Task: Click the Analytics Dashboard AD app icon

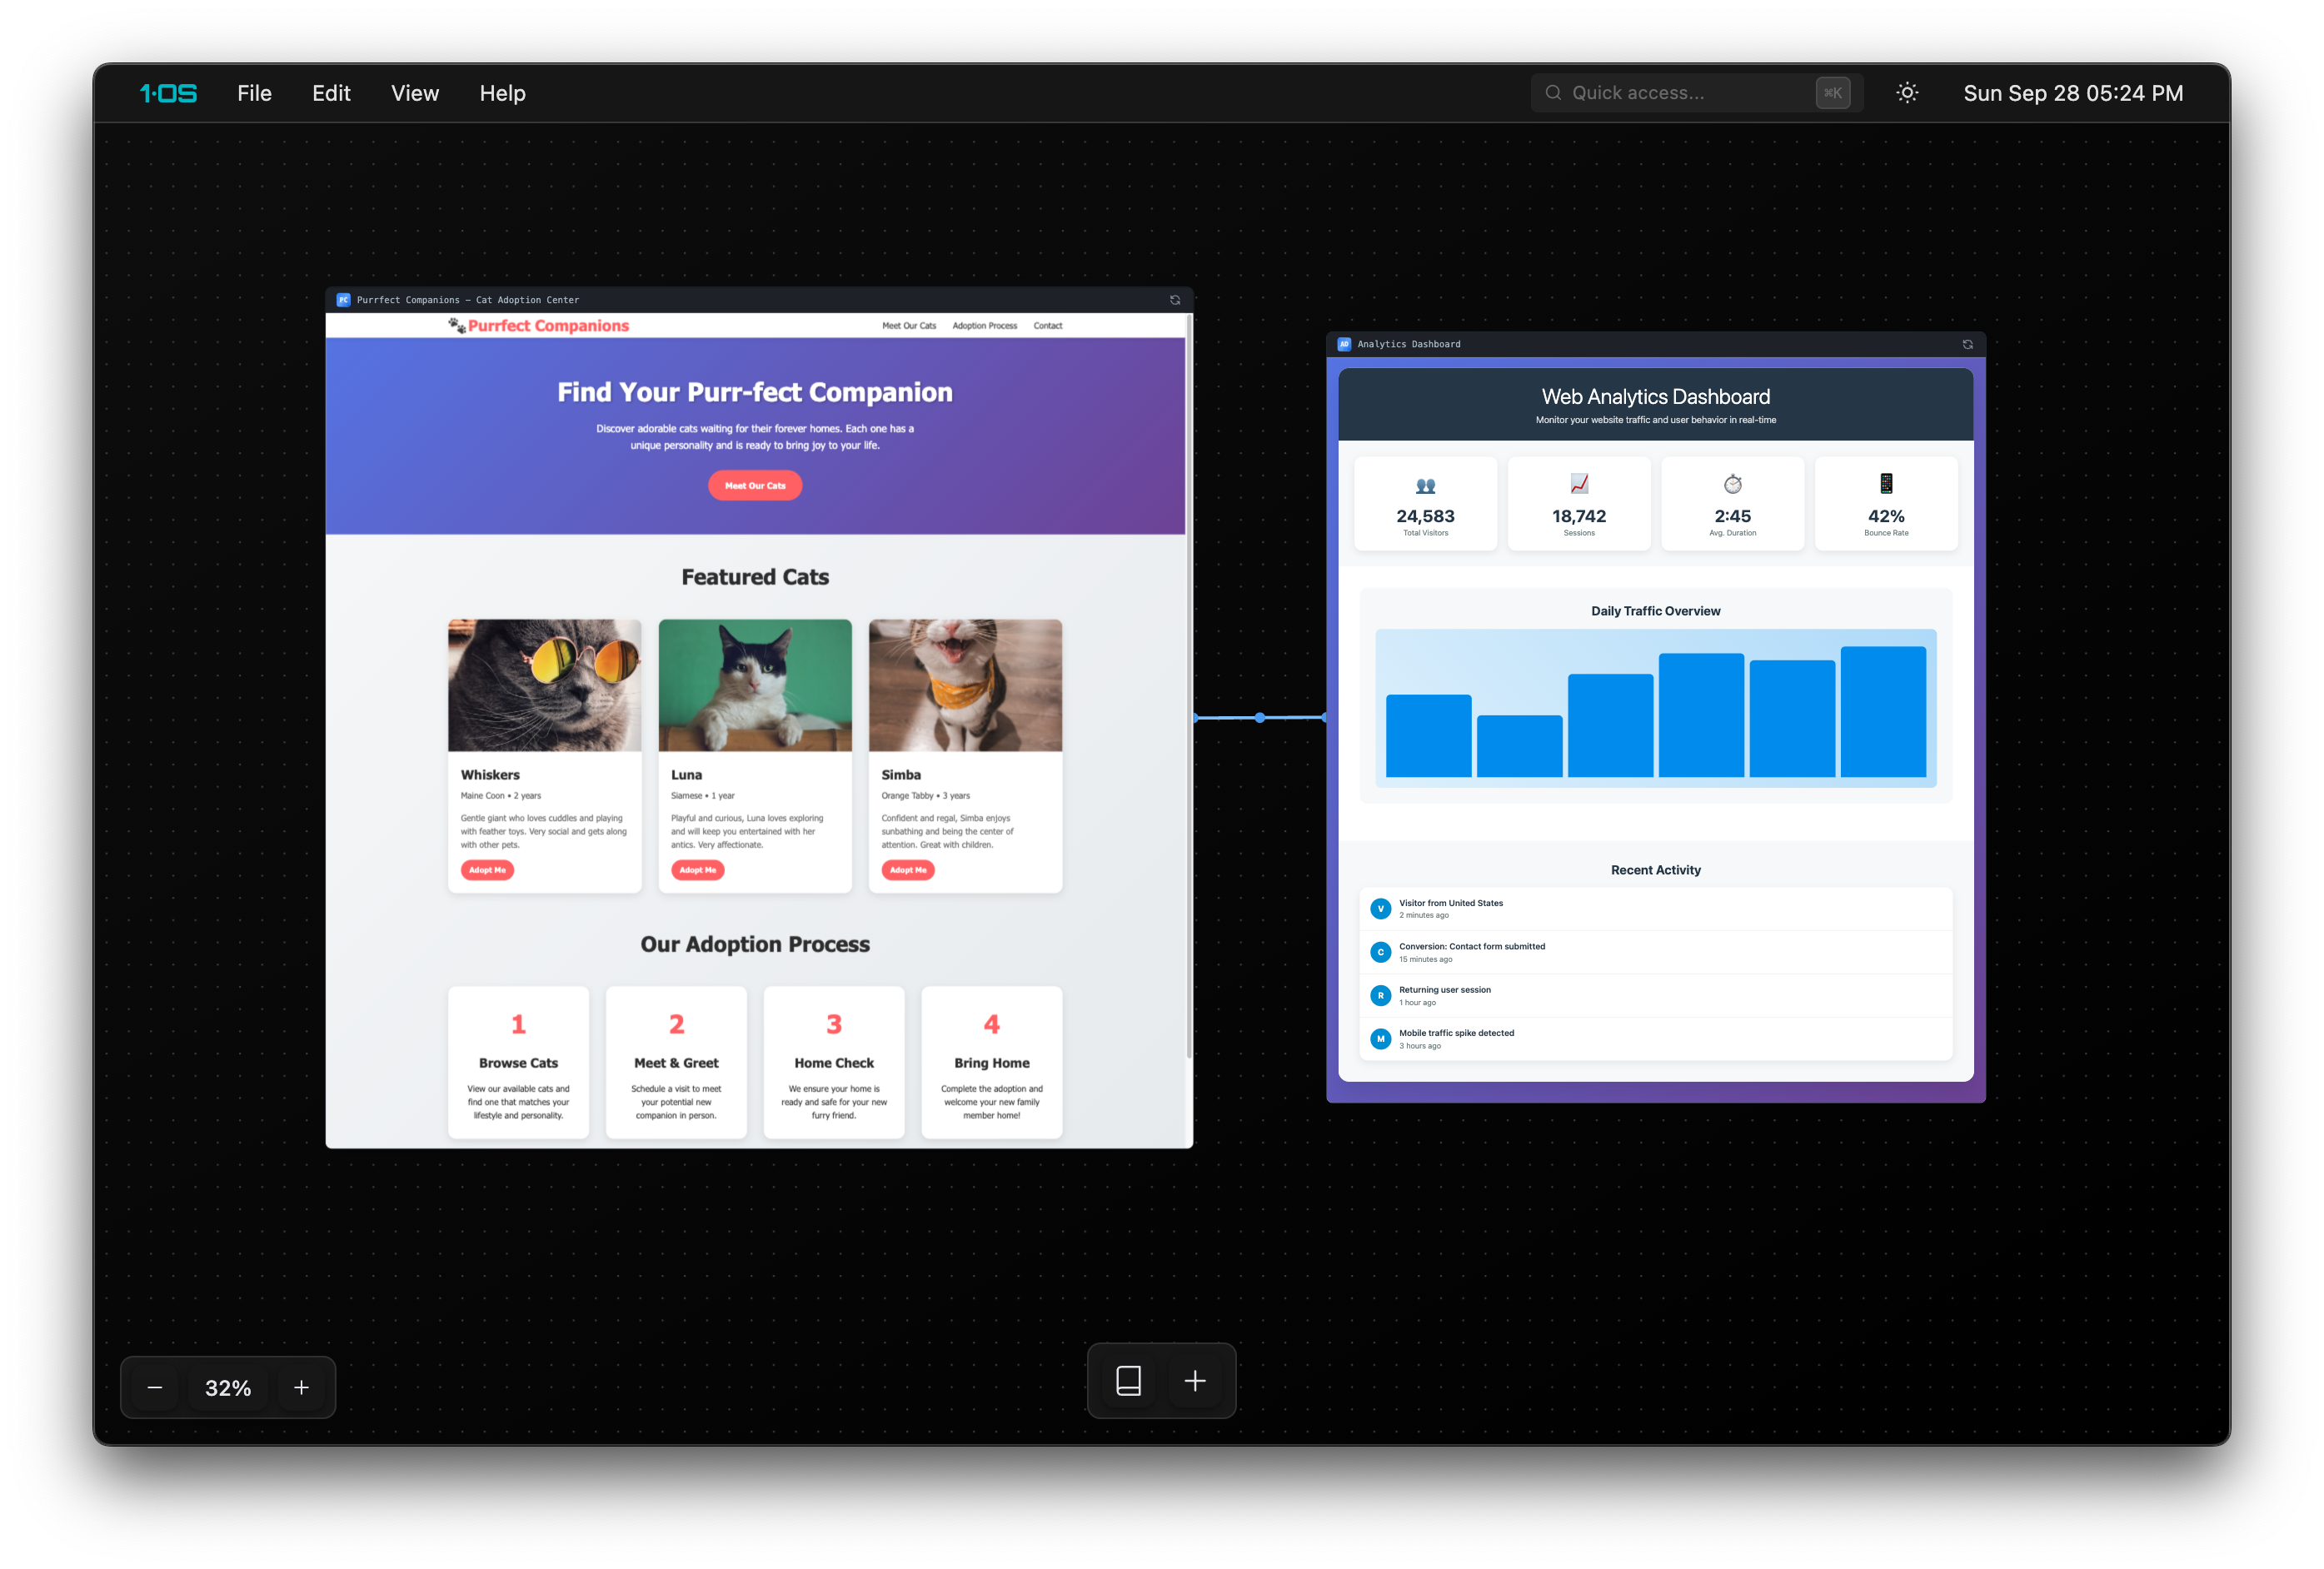Action: point(1344,344)
